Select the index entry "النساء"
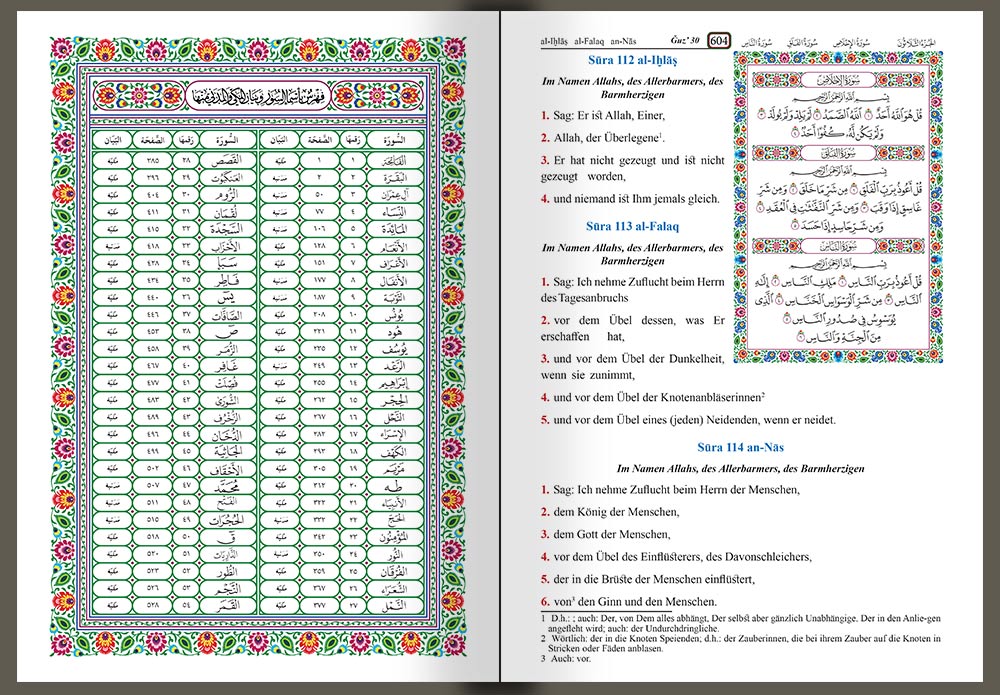 click(x=395, y=212)
